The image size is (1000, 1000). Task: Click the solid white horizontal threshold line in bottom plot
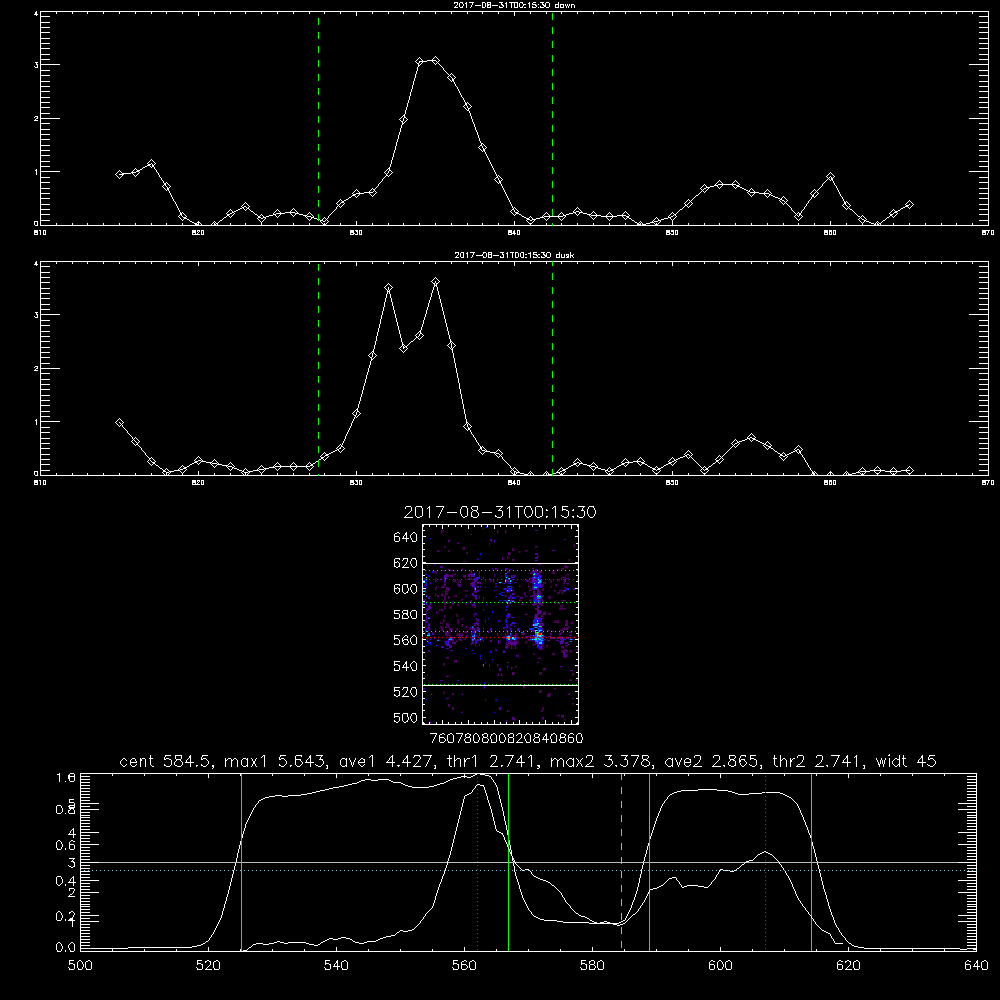(x=528, y=862)
